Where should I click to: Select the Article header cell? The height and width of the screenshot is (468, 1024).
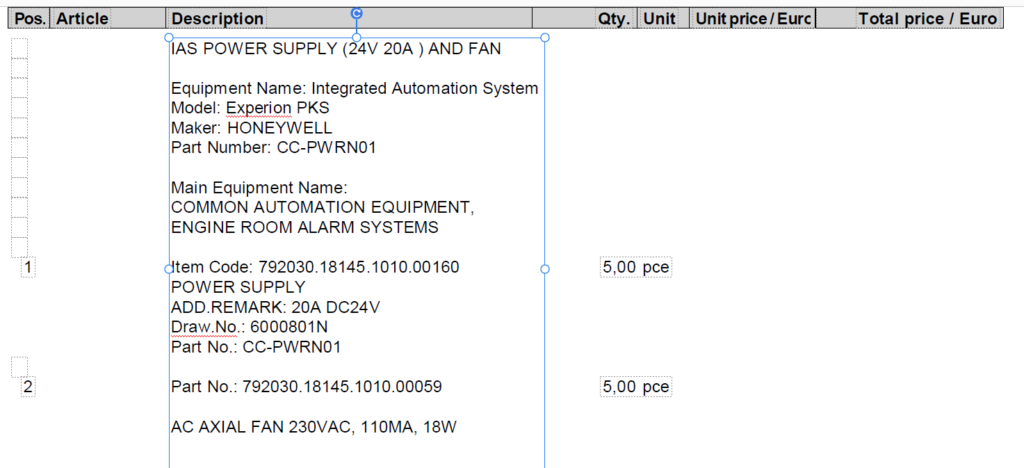[82, 19]
